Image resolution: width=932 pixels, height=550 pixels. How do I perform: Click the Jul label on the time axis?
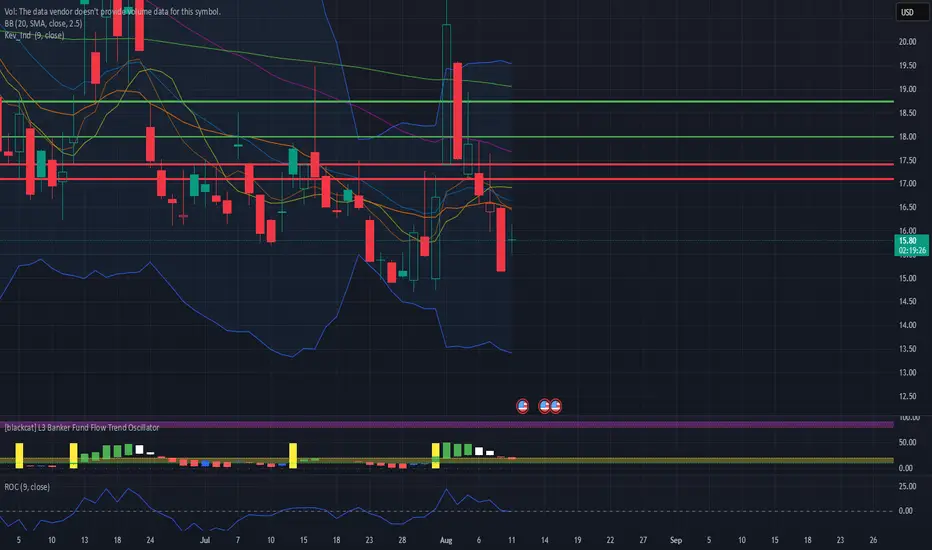click(x=205, y=540)
